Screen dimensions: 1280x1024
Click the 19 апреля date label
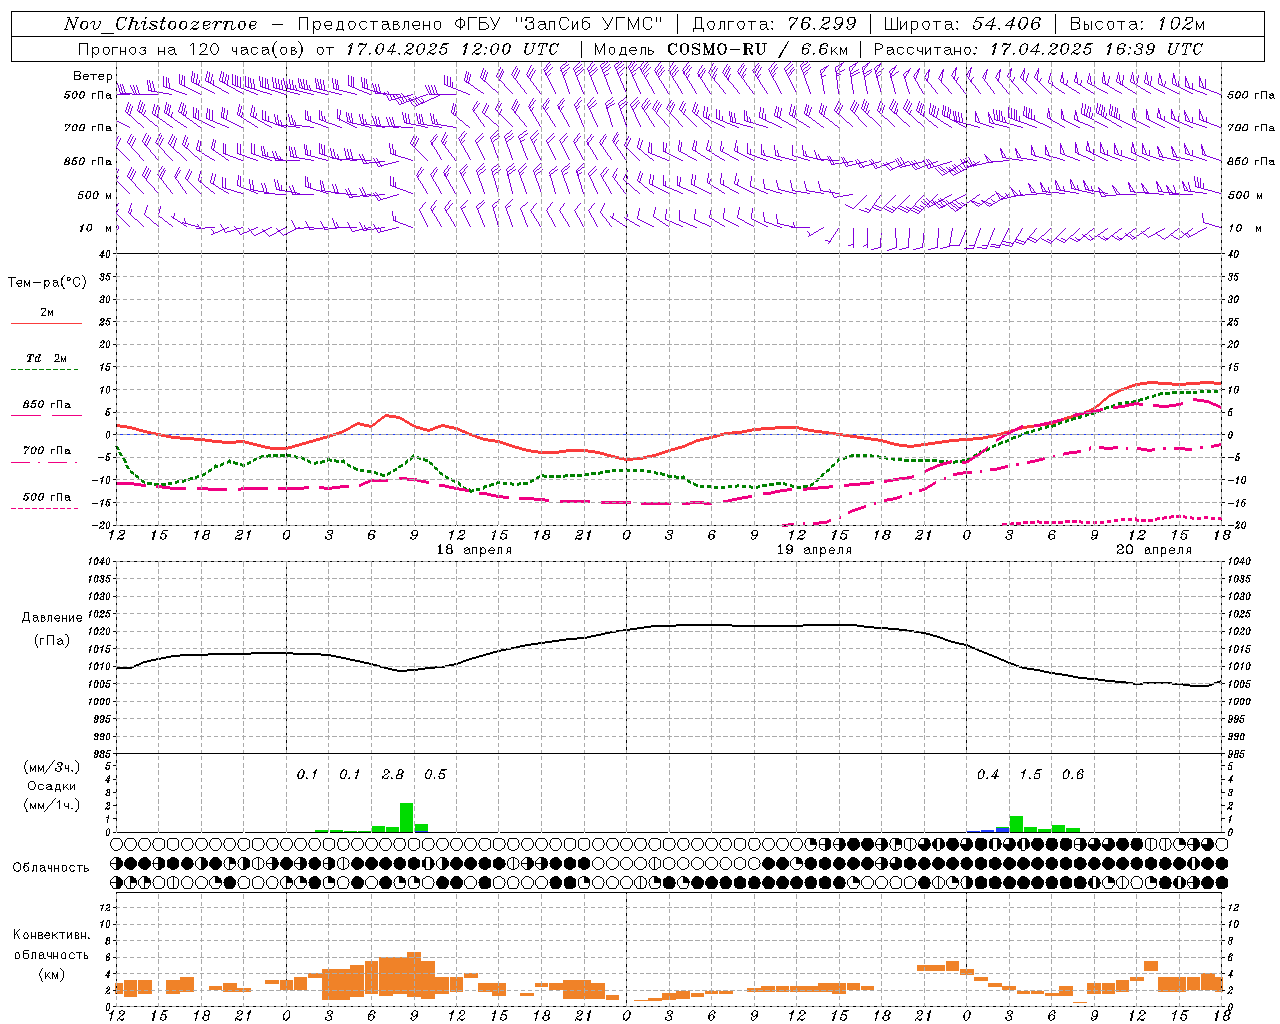(x=815, y=550)
